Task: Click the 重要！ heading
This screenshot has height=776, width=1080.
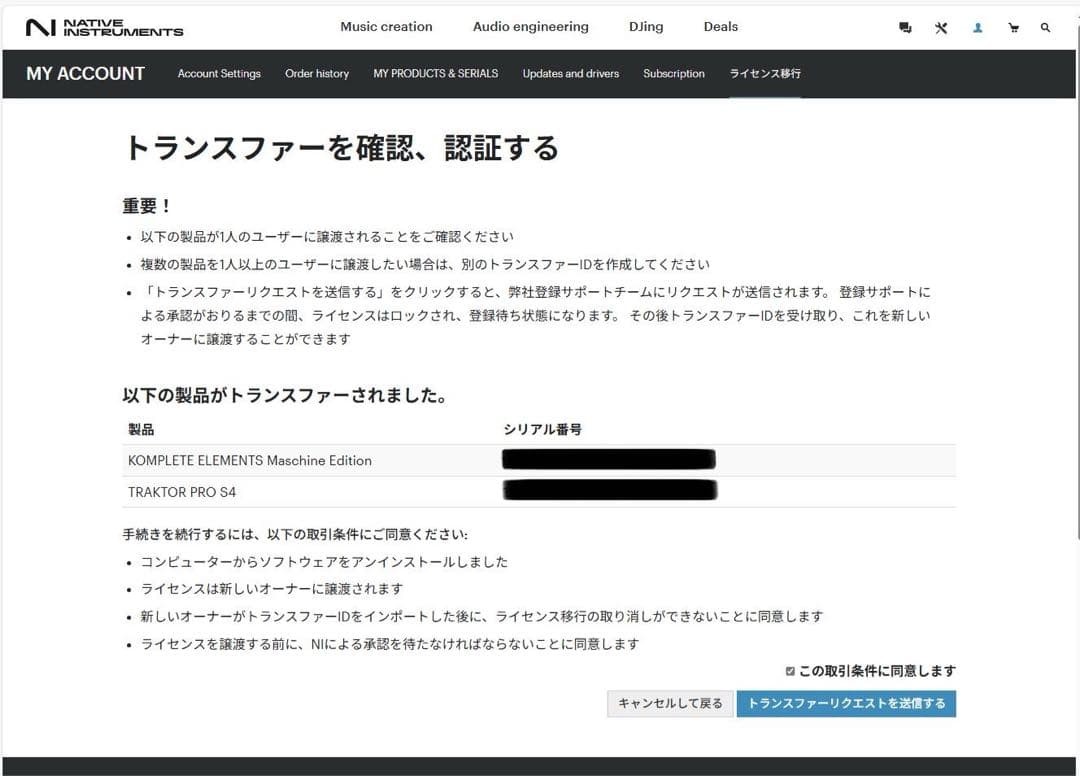Action: pos(147,205)
